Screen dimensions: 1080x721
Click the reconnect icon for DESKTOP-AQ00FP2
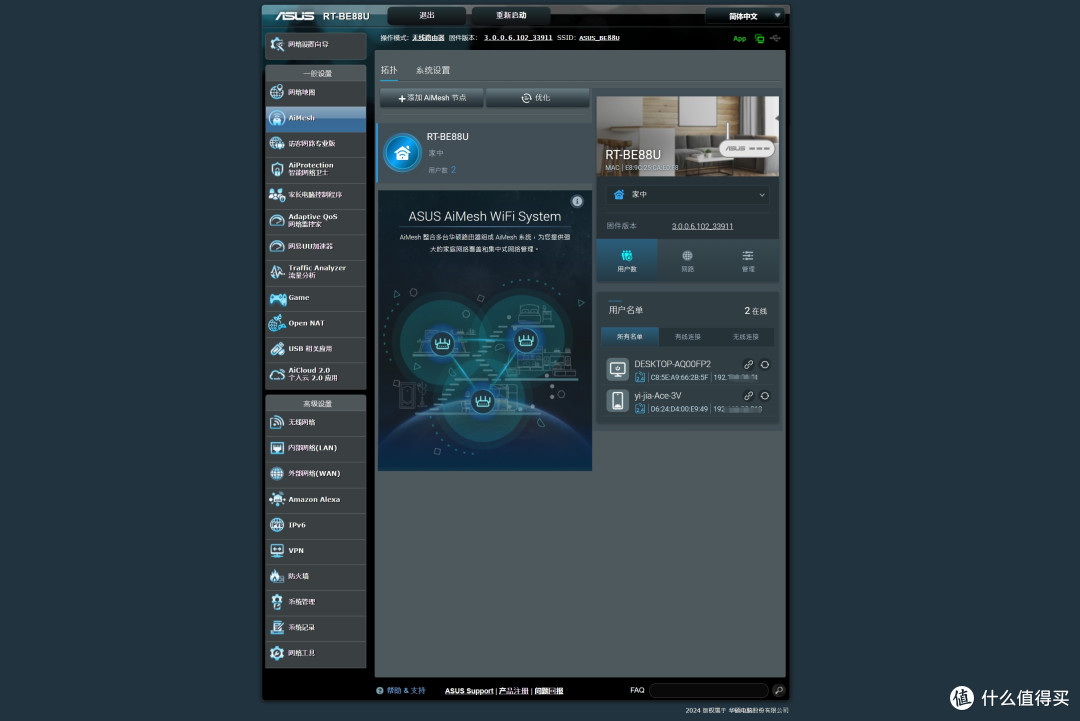765,364
